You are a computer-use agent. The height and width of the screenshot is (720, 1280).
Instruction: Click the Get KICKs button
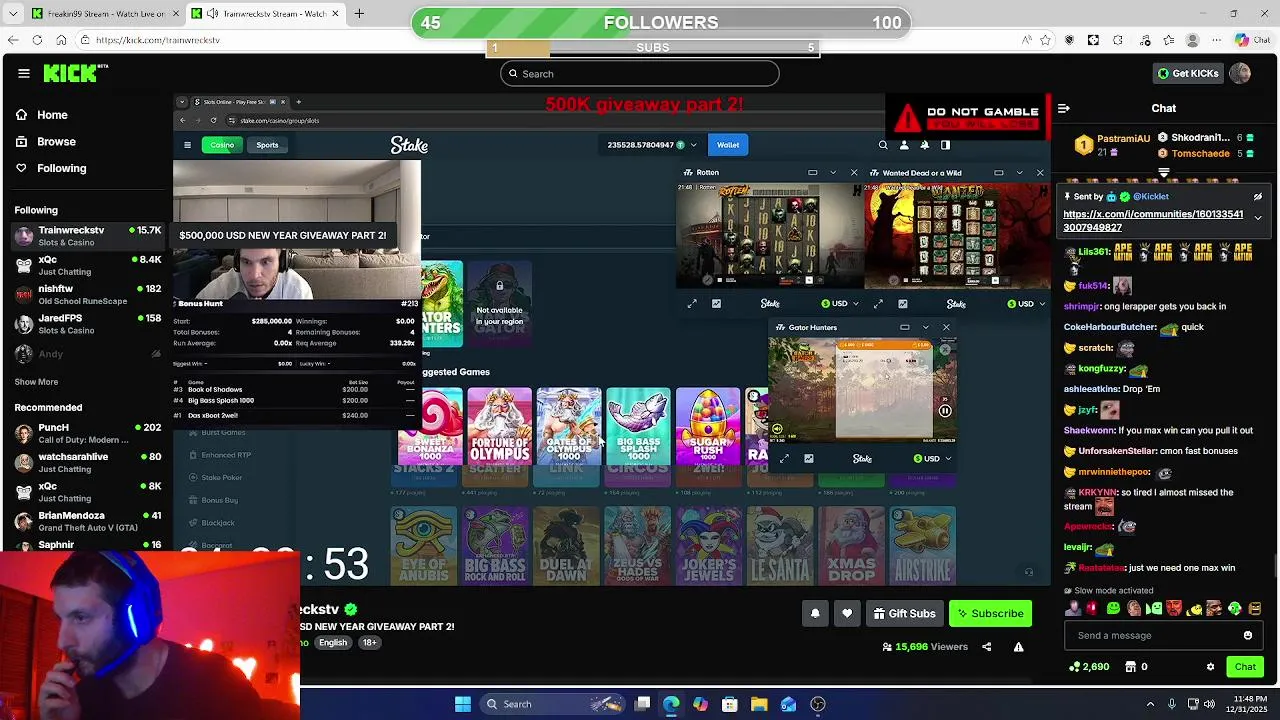(x=1188, y=73)
